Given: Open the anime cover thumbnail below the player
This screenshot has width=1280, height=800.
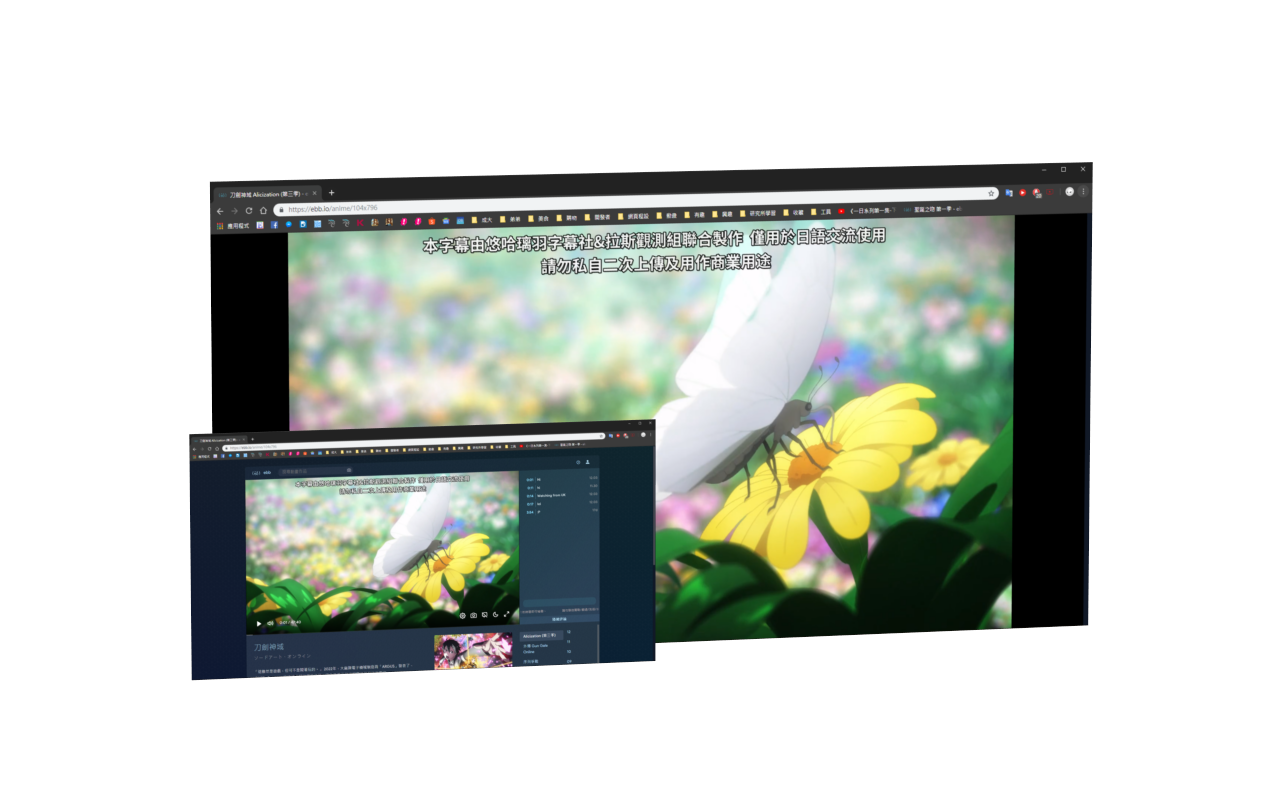Looking at the screenshot, I should pos(473,649).
